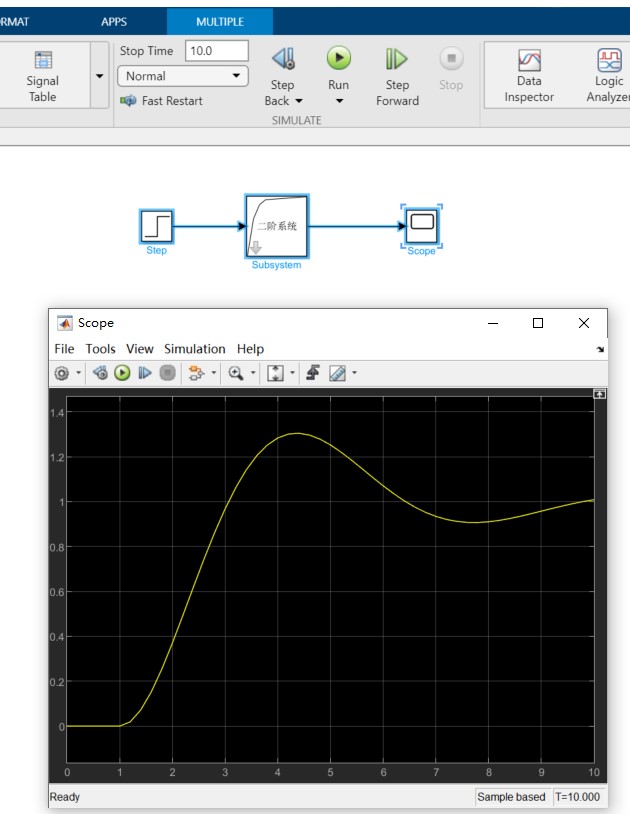Click the Run icon in Scope toolbar

tap(122, 373)
